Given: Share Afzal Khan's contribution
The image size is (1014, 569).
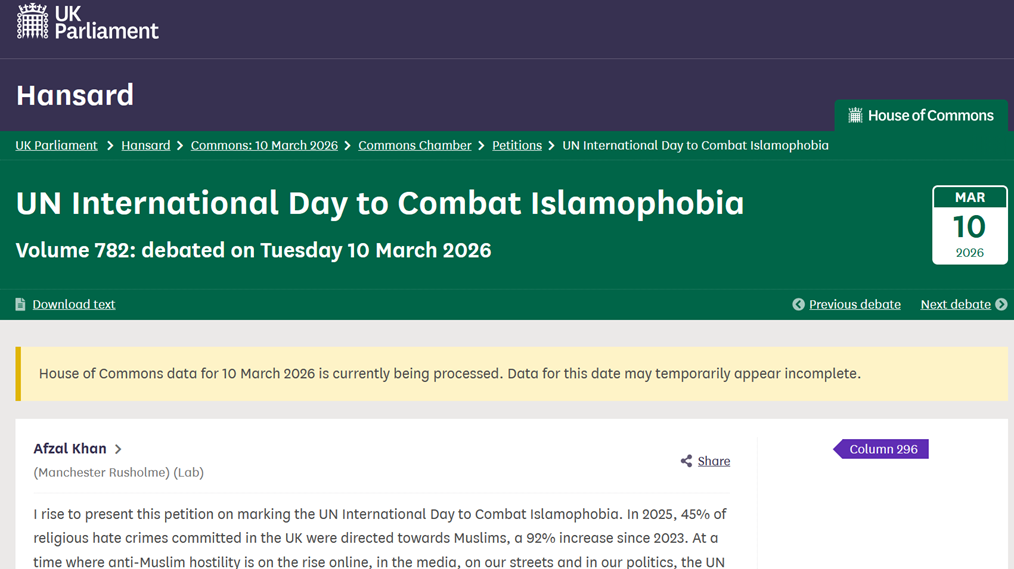Looking at the screenshot, I should click(x=713, y=461).
